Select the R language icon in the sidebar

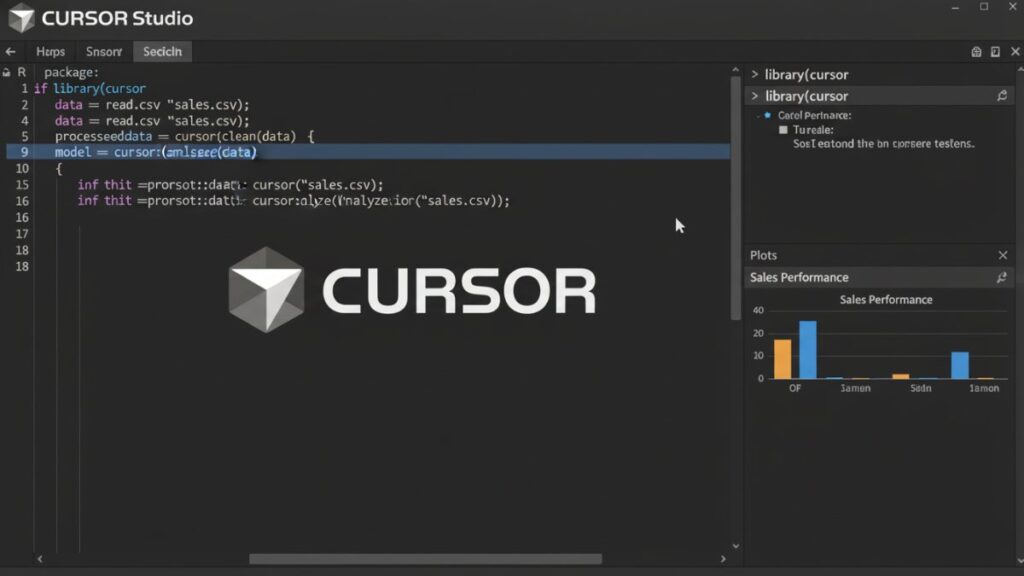point(20,71)
